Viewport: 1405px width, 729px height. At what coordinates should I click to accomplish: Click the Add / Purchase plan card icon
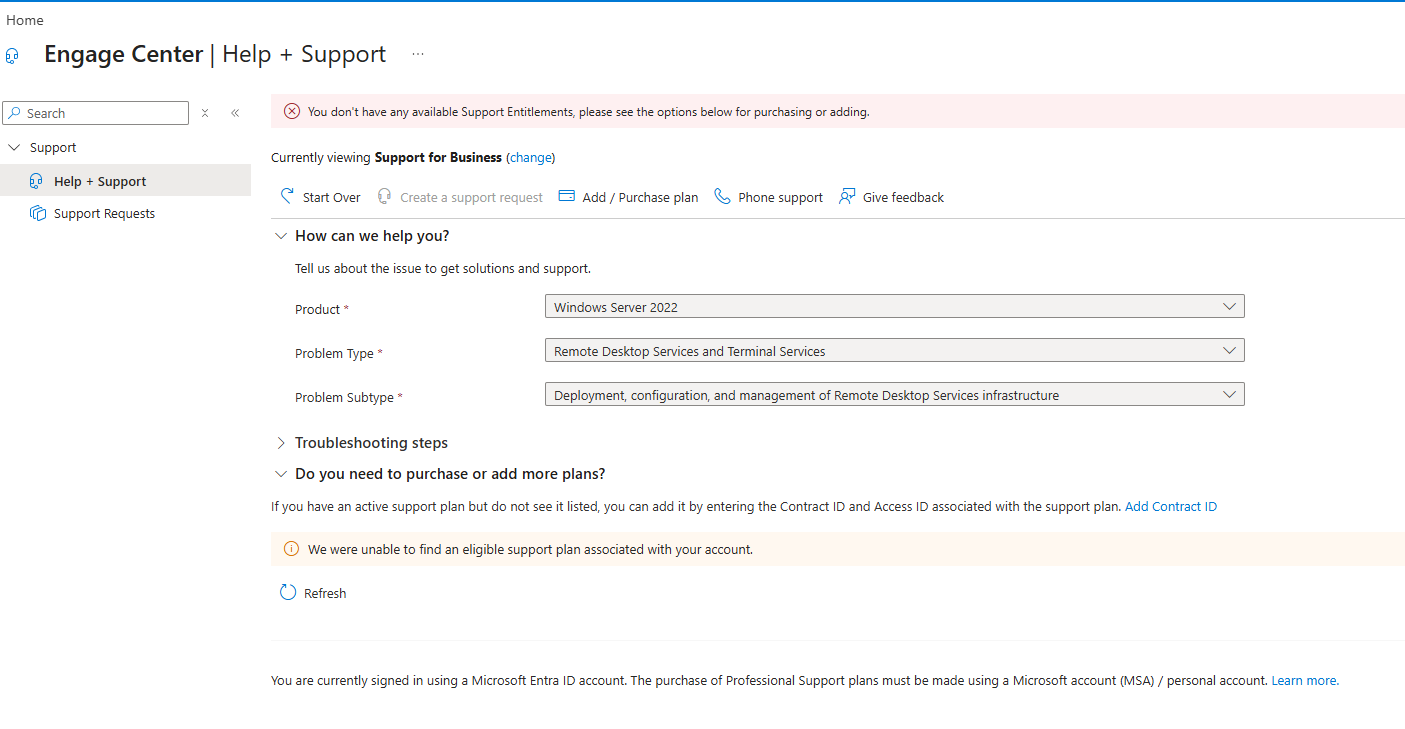click(x=567, y=196)
